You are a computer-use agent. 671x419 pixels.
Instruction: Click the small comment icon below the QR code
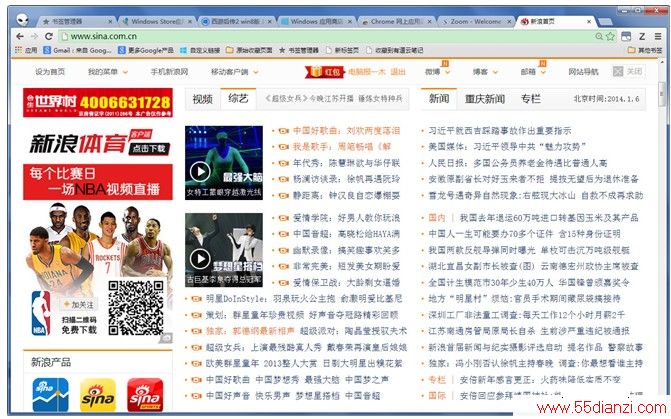(166, 338)
